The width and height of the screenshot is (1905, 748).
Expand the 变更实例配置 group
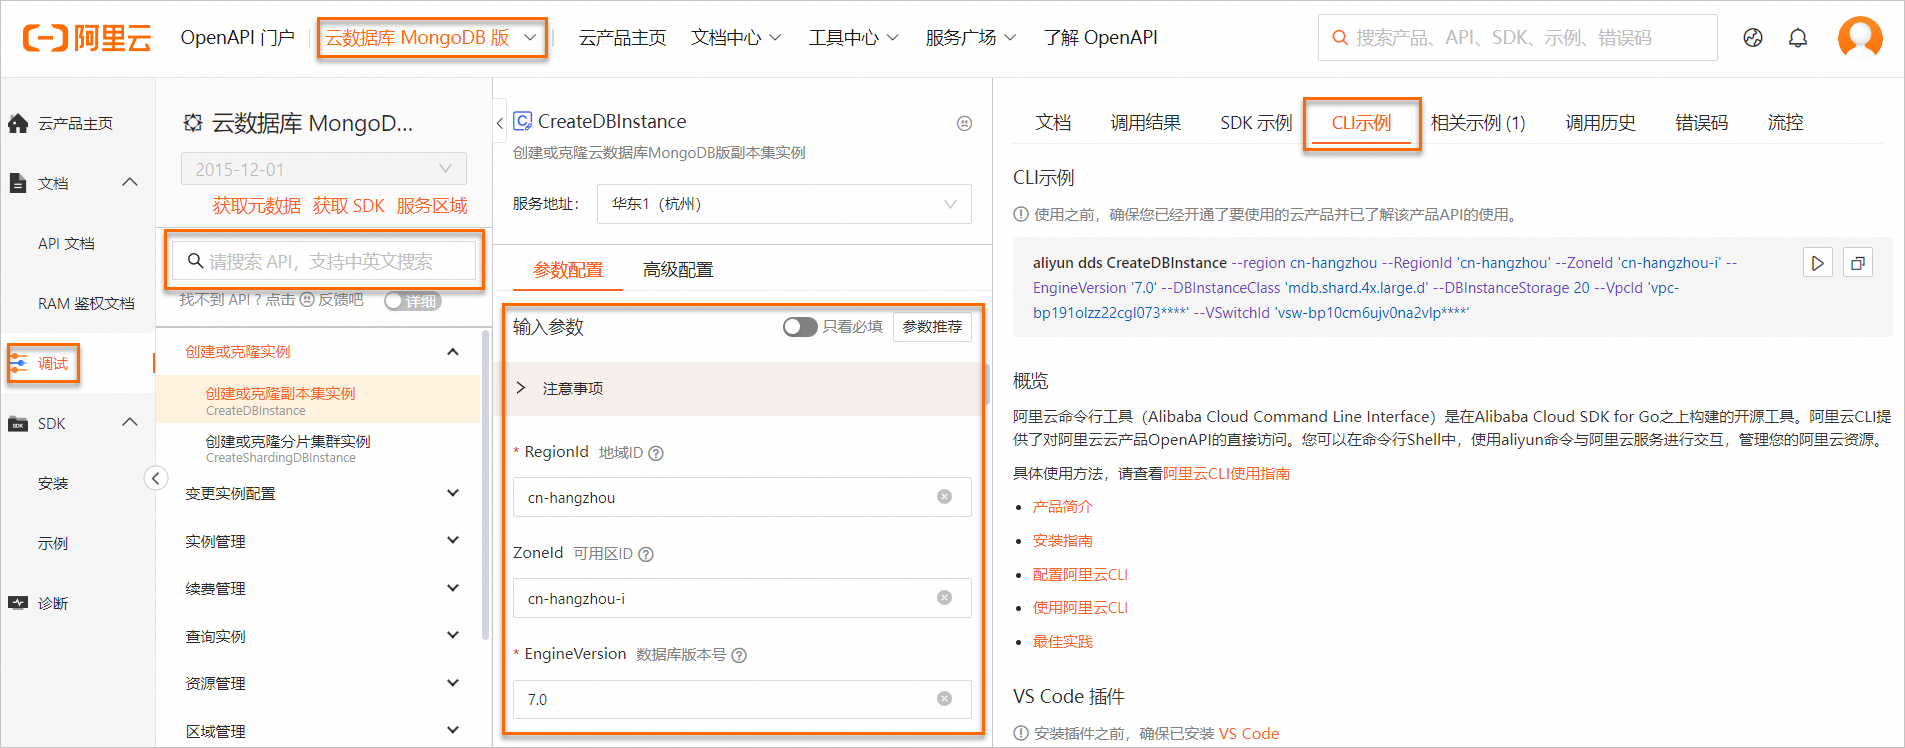(453, 493)
